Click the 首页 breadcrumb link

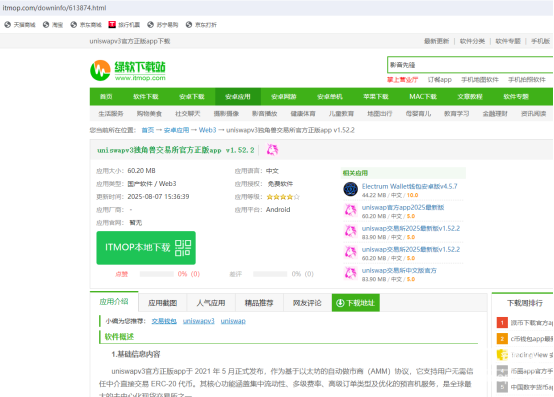(148, 130)
